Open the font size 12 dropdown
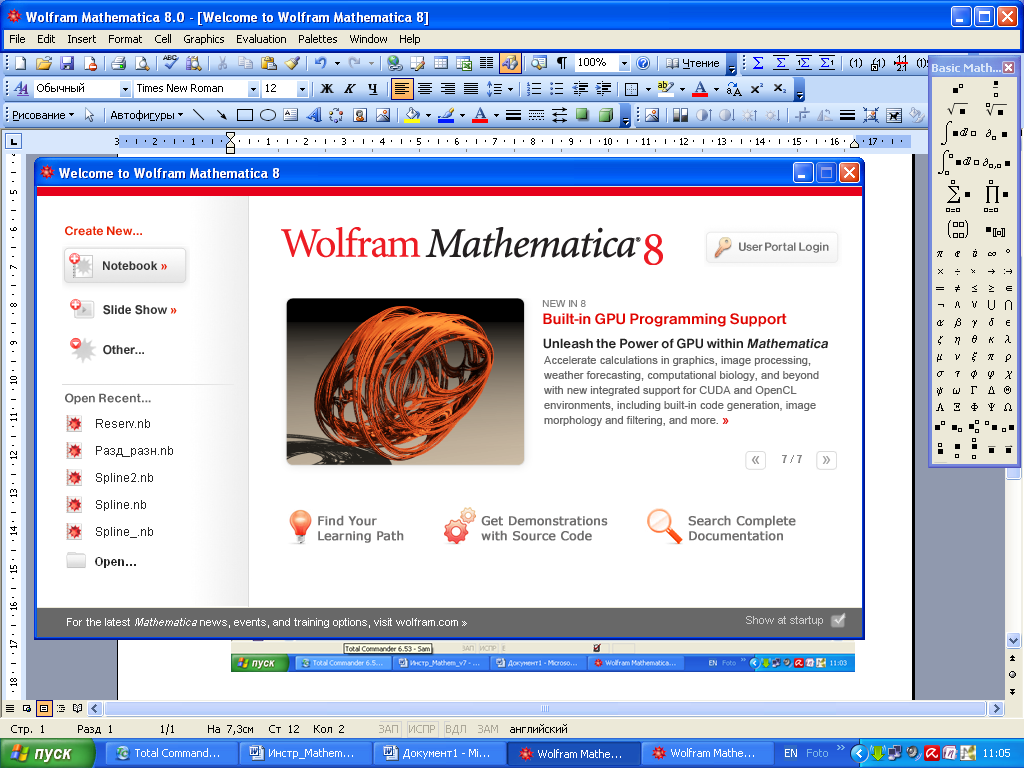 [x=302, y=89]
